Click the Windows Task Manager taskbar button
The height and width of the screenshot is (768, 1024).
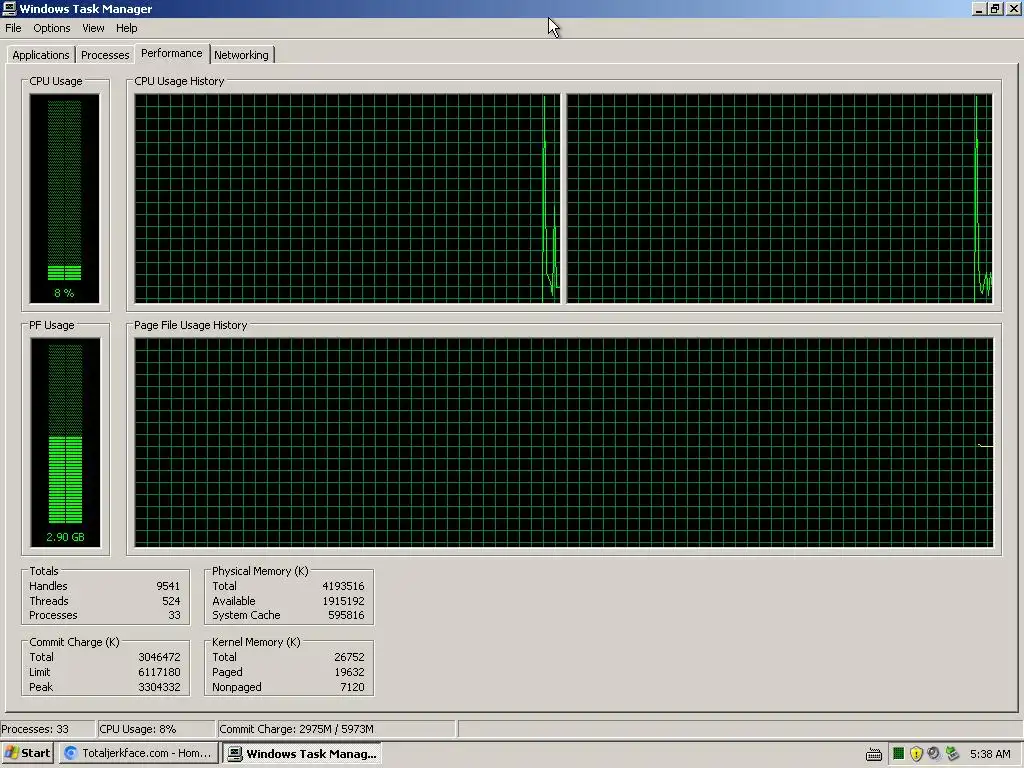[x=302, y=754]
